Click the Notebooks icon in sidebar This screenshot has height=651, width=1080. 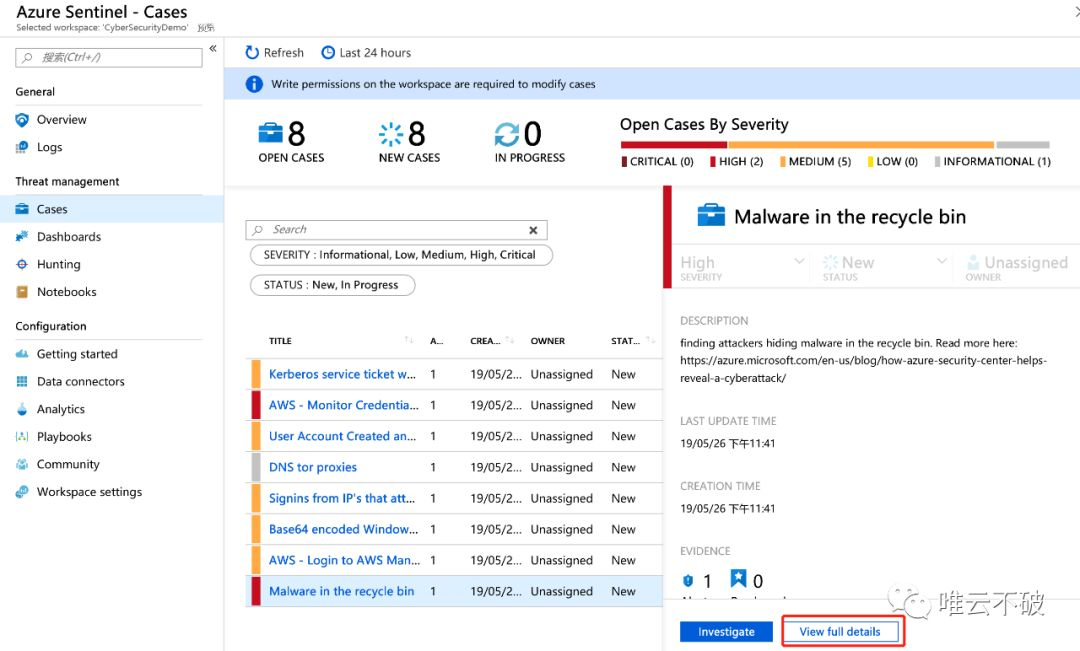22,291
